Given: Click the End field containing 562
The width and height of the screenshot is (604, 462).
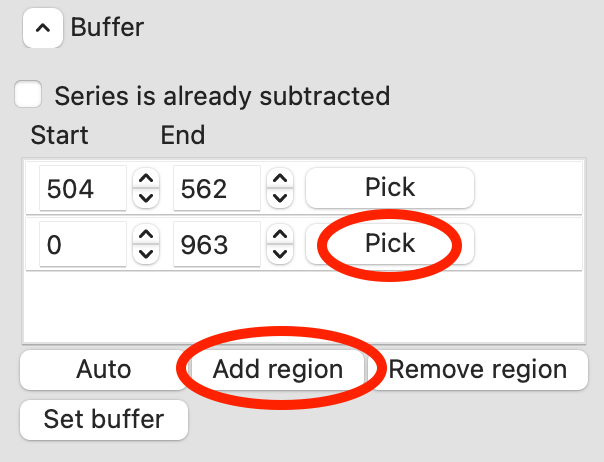Looking at the screenshot, I should [218, 188].
